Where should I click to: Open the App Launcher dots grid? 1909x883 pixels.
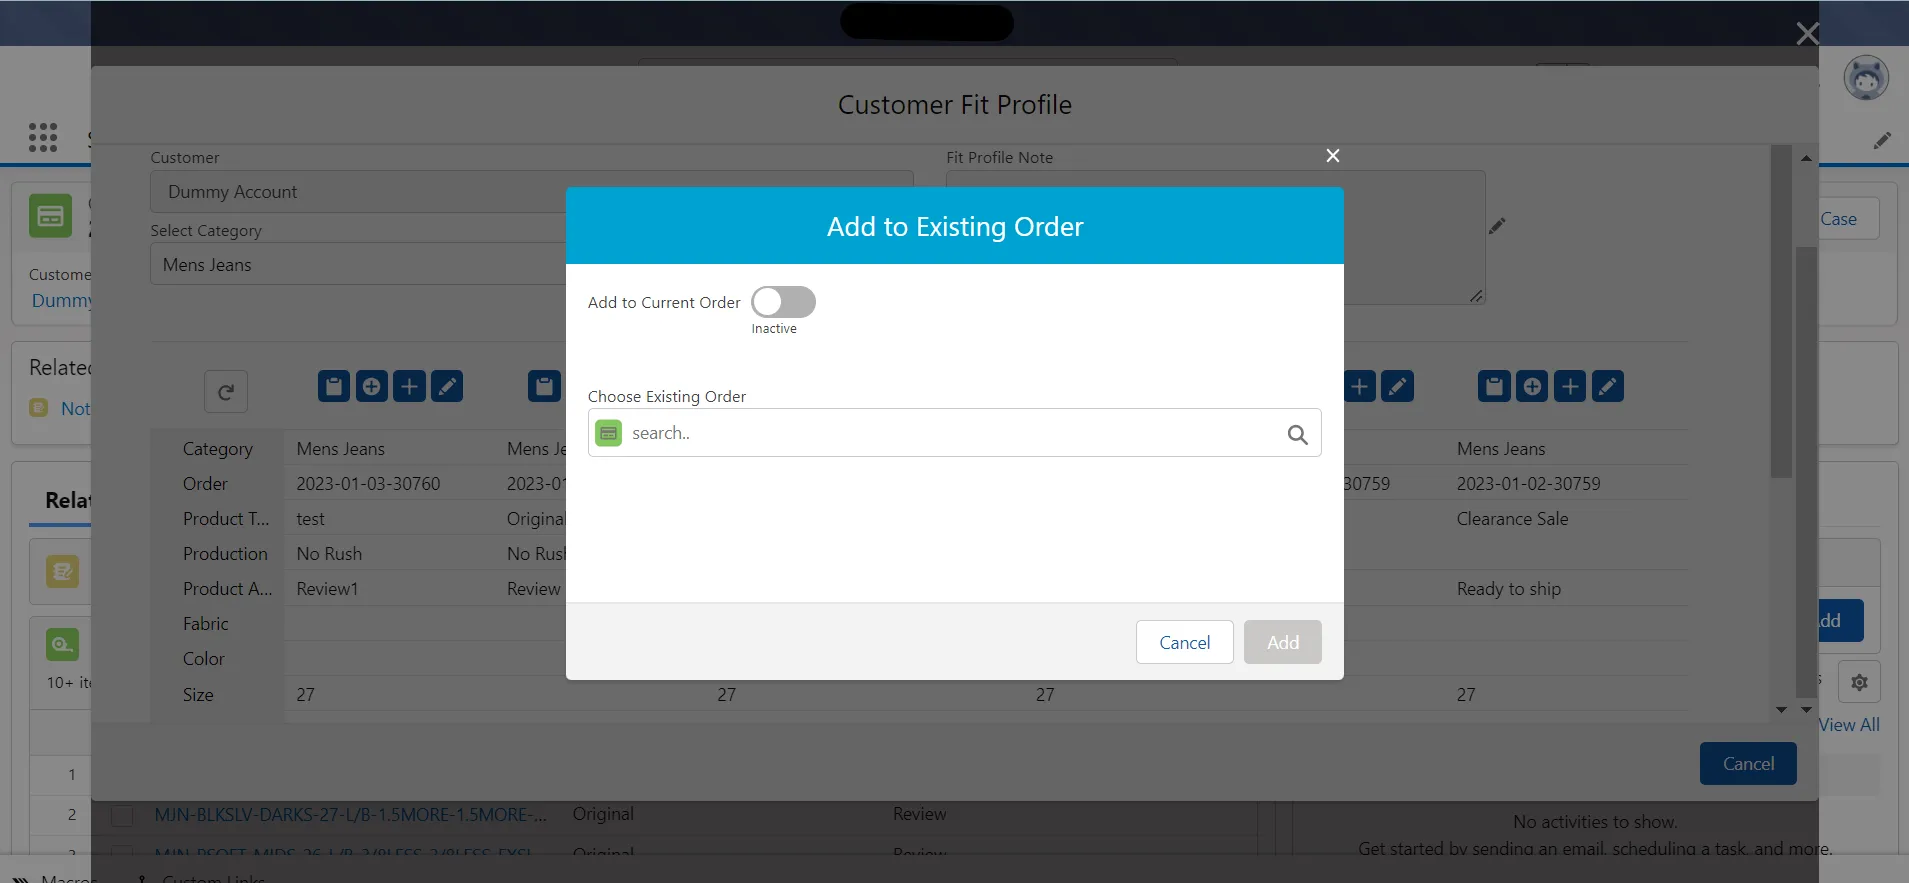[43, 137]
